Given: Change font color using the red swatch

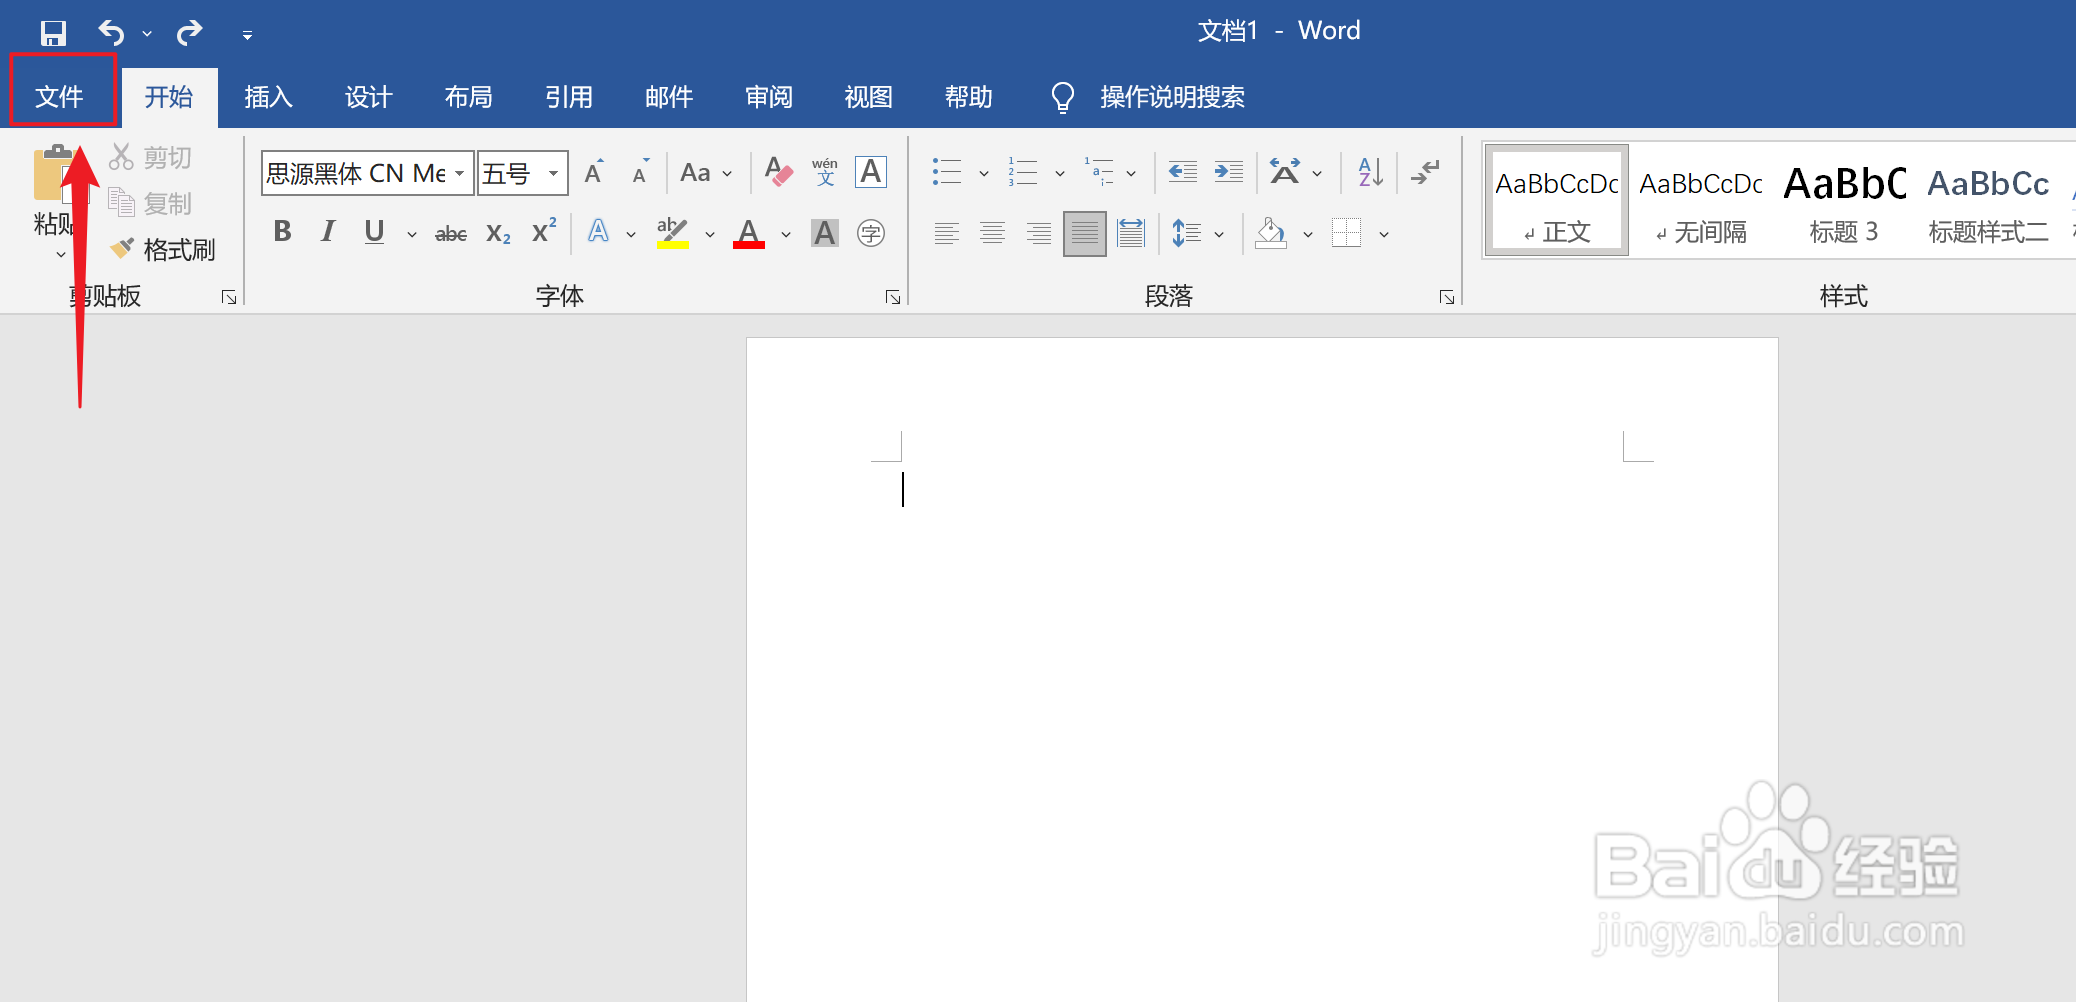Looking at the screenshot, I should 749,232.
